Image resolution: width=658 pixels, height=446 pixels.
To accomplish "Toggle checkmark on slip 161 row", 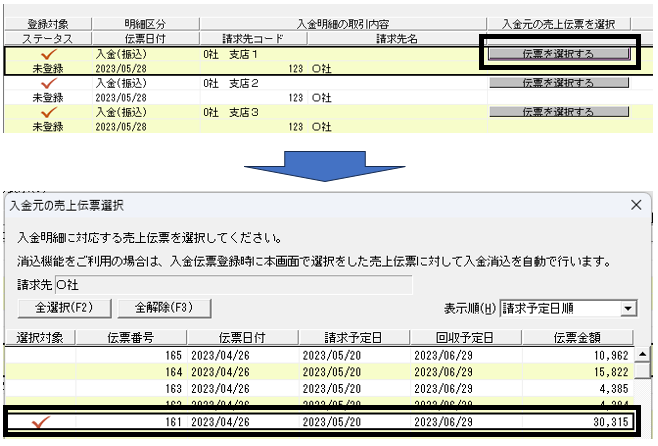I will point(41,422).
